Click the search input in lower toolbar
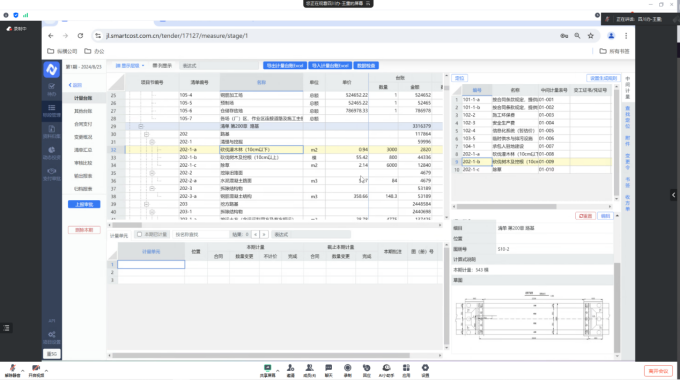Viewport: 680px width, 380px height. coord(201,234)
